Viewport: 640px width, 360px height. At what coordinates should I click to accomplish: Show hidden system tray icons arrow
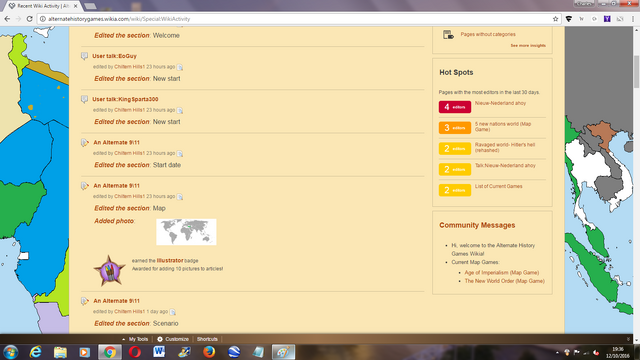click(557, 352)
